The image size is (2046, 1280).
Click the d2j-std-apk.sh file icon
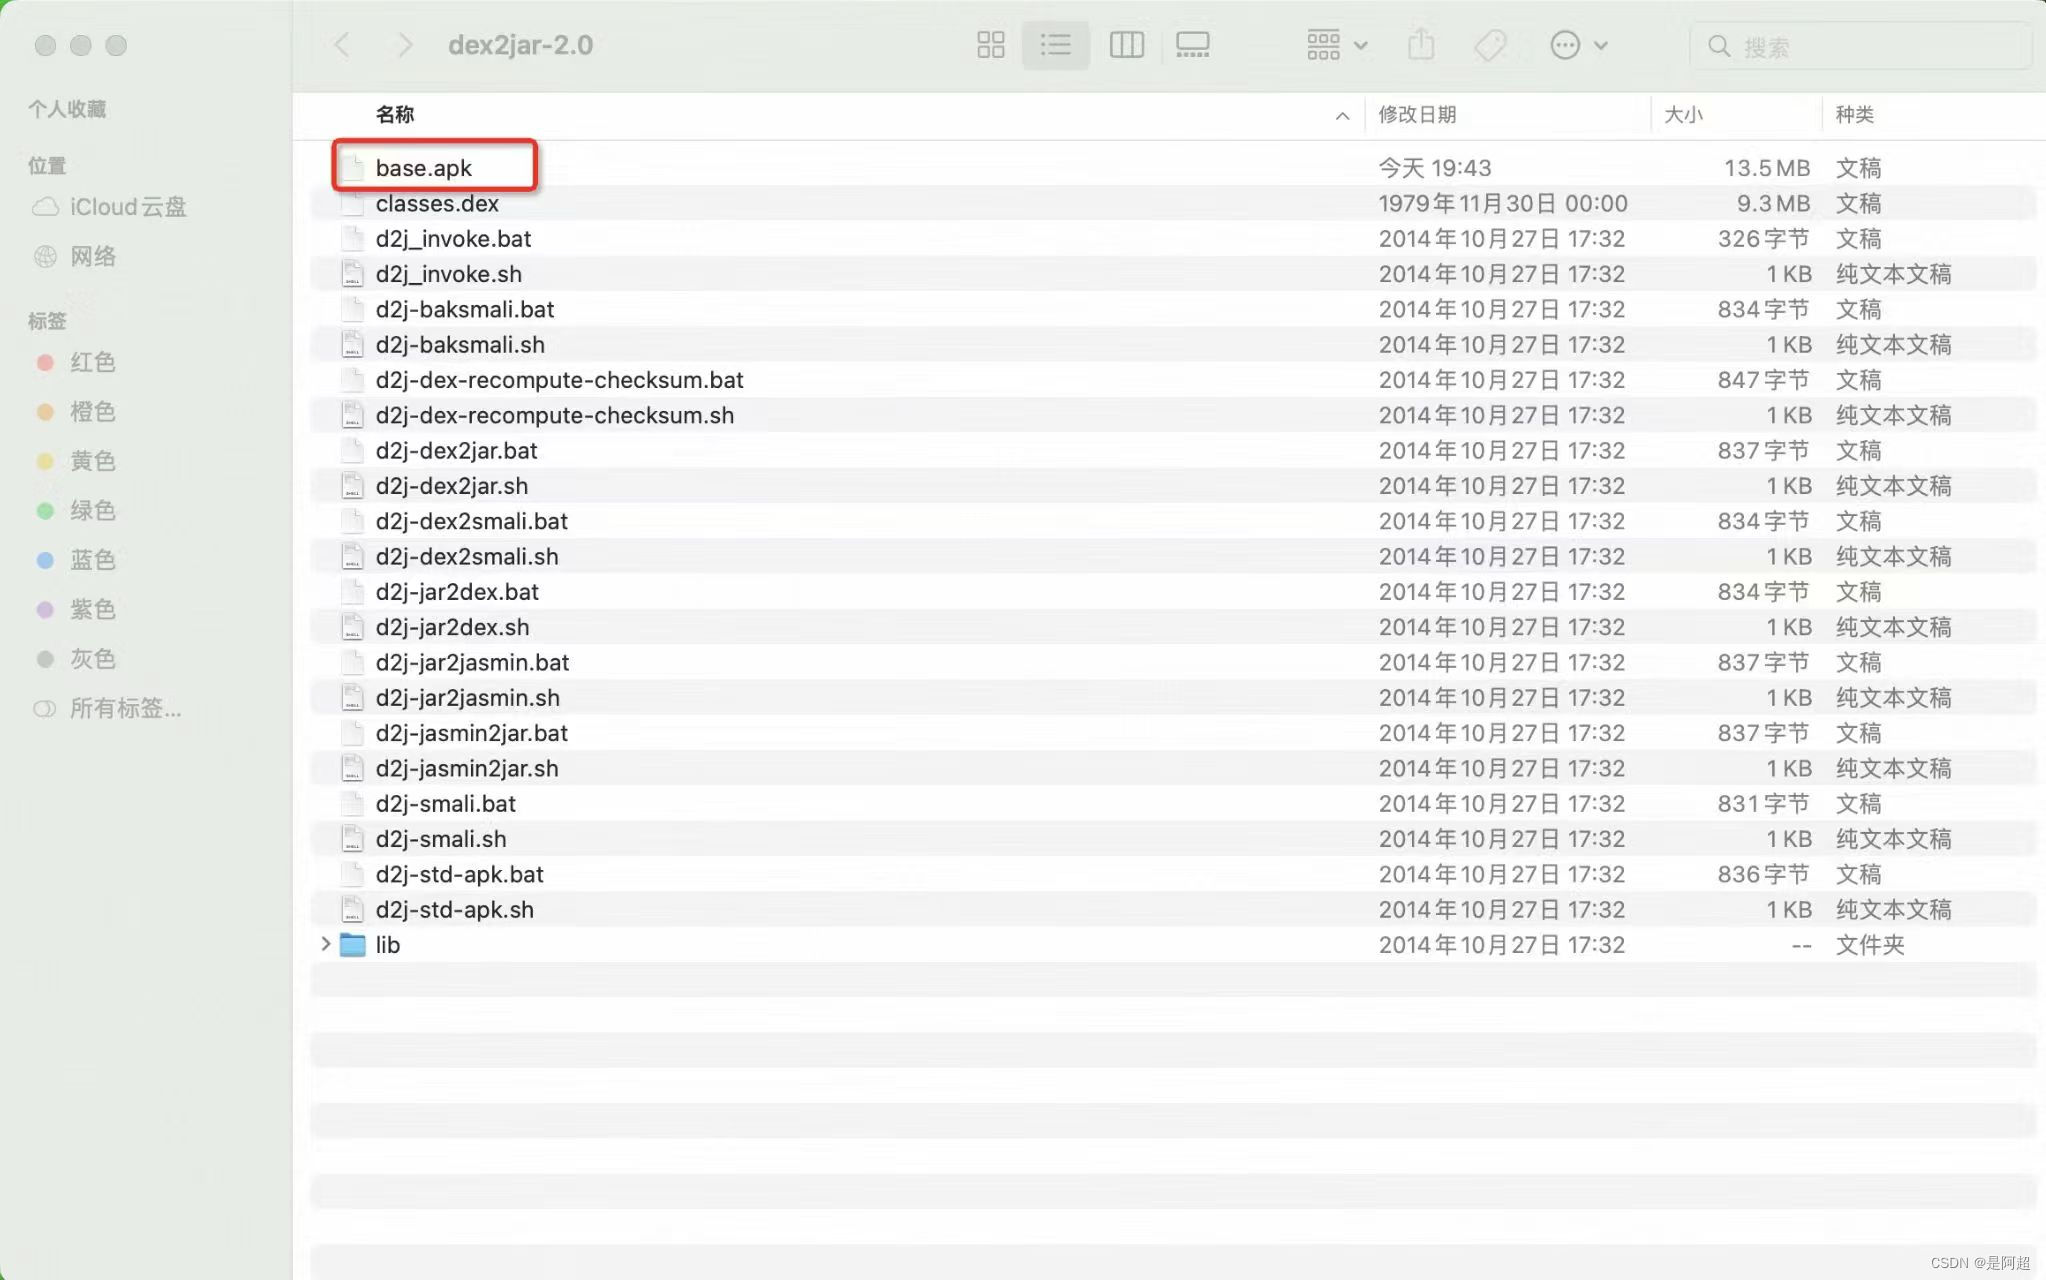pos(352,910)
